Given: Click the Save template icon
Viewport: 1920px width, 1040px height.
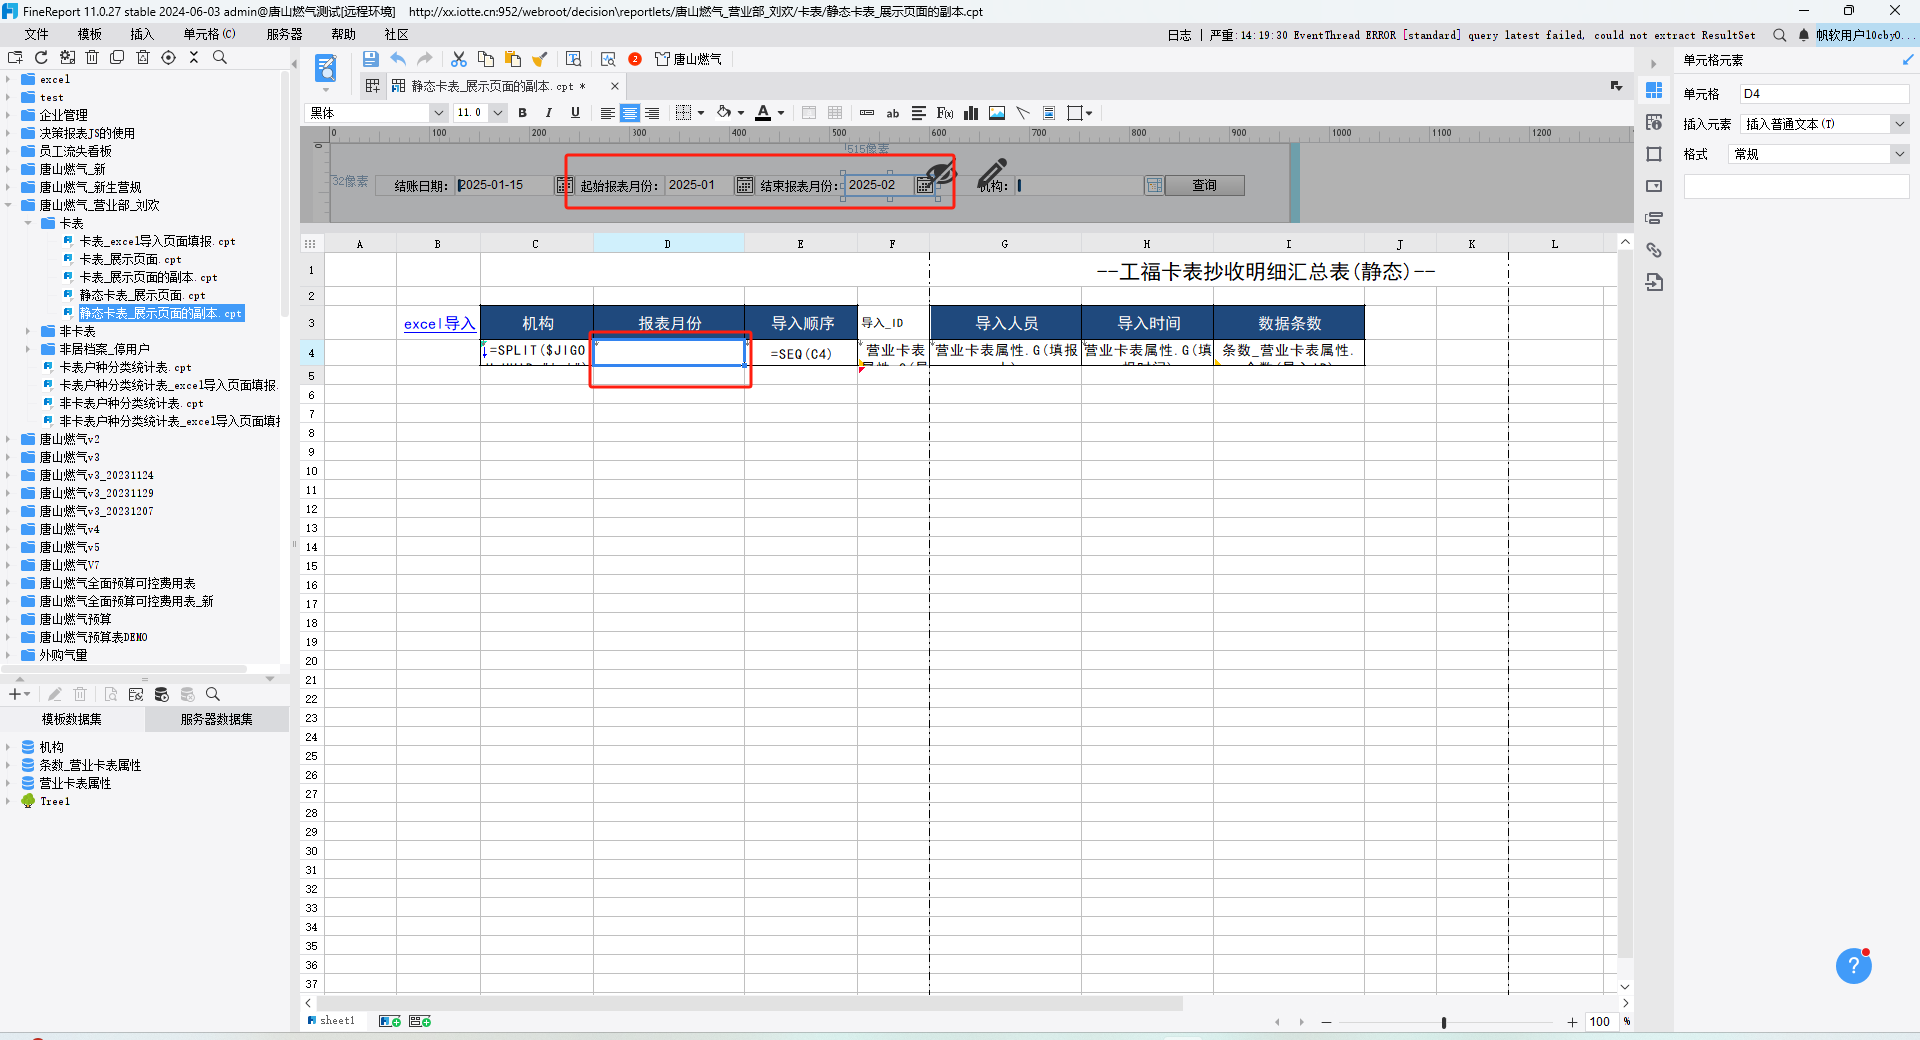Looking at the screenshot, I should click(x=371, y=59).
